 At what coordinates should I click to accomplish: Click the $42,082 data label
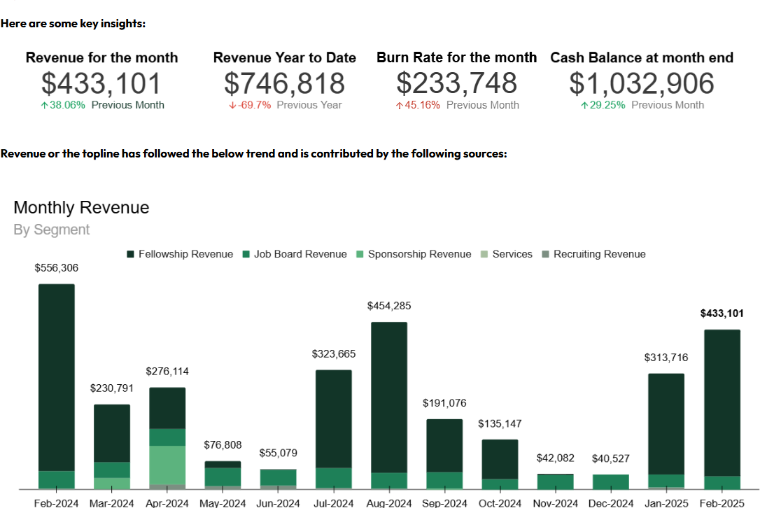click(555, 458)
